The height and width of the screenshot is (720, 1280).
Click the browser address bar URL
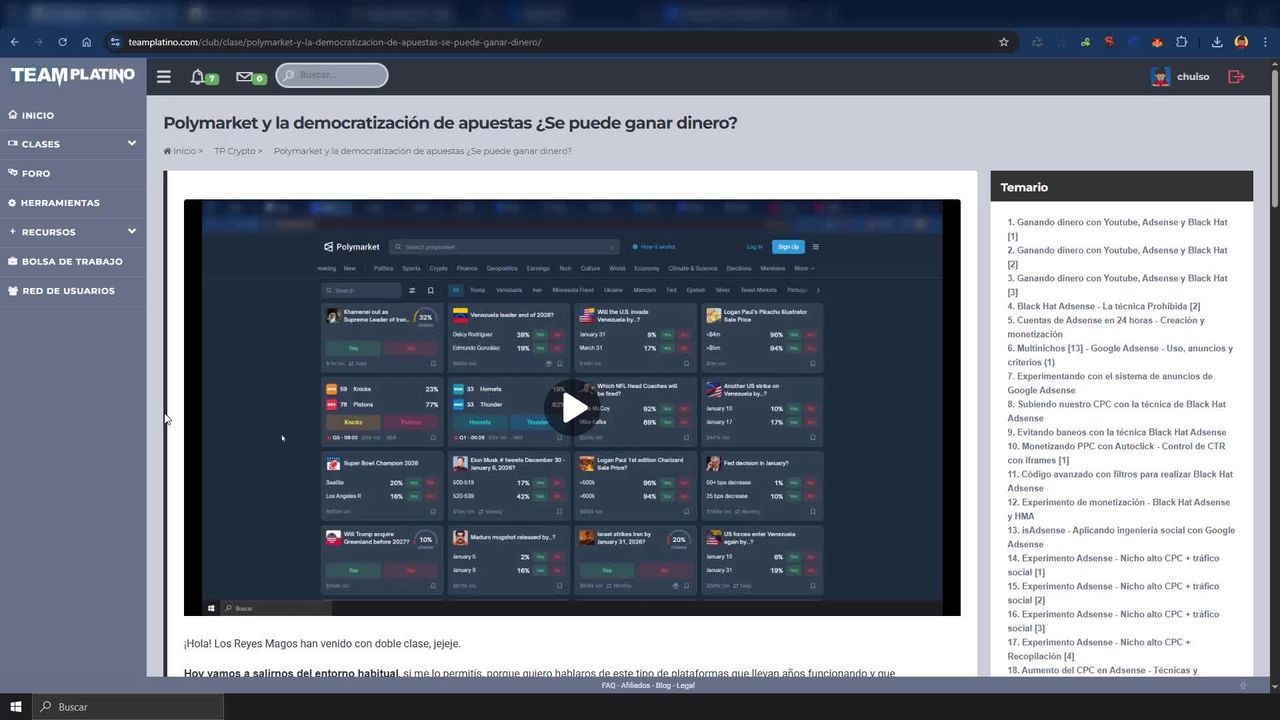(335, 42)
